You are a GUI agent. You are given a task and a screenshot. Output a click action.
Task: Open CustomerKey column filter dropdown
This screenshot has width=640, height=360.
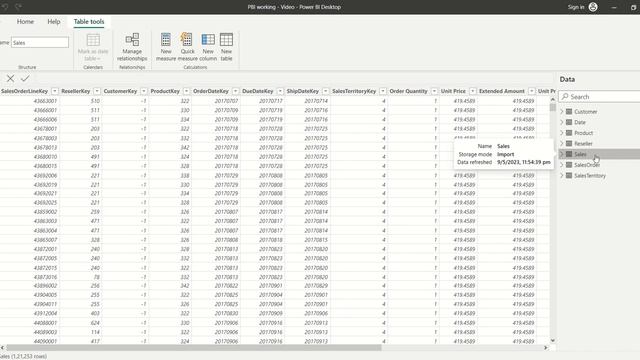click(x=144, y=91)
